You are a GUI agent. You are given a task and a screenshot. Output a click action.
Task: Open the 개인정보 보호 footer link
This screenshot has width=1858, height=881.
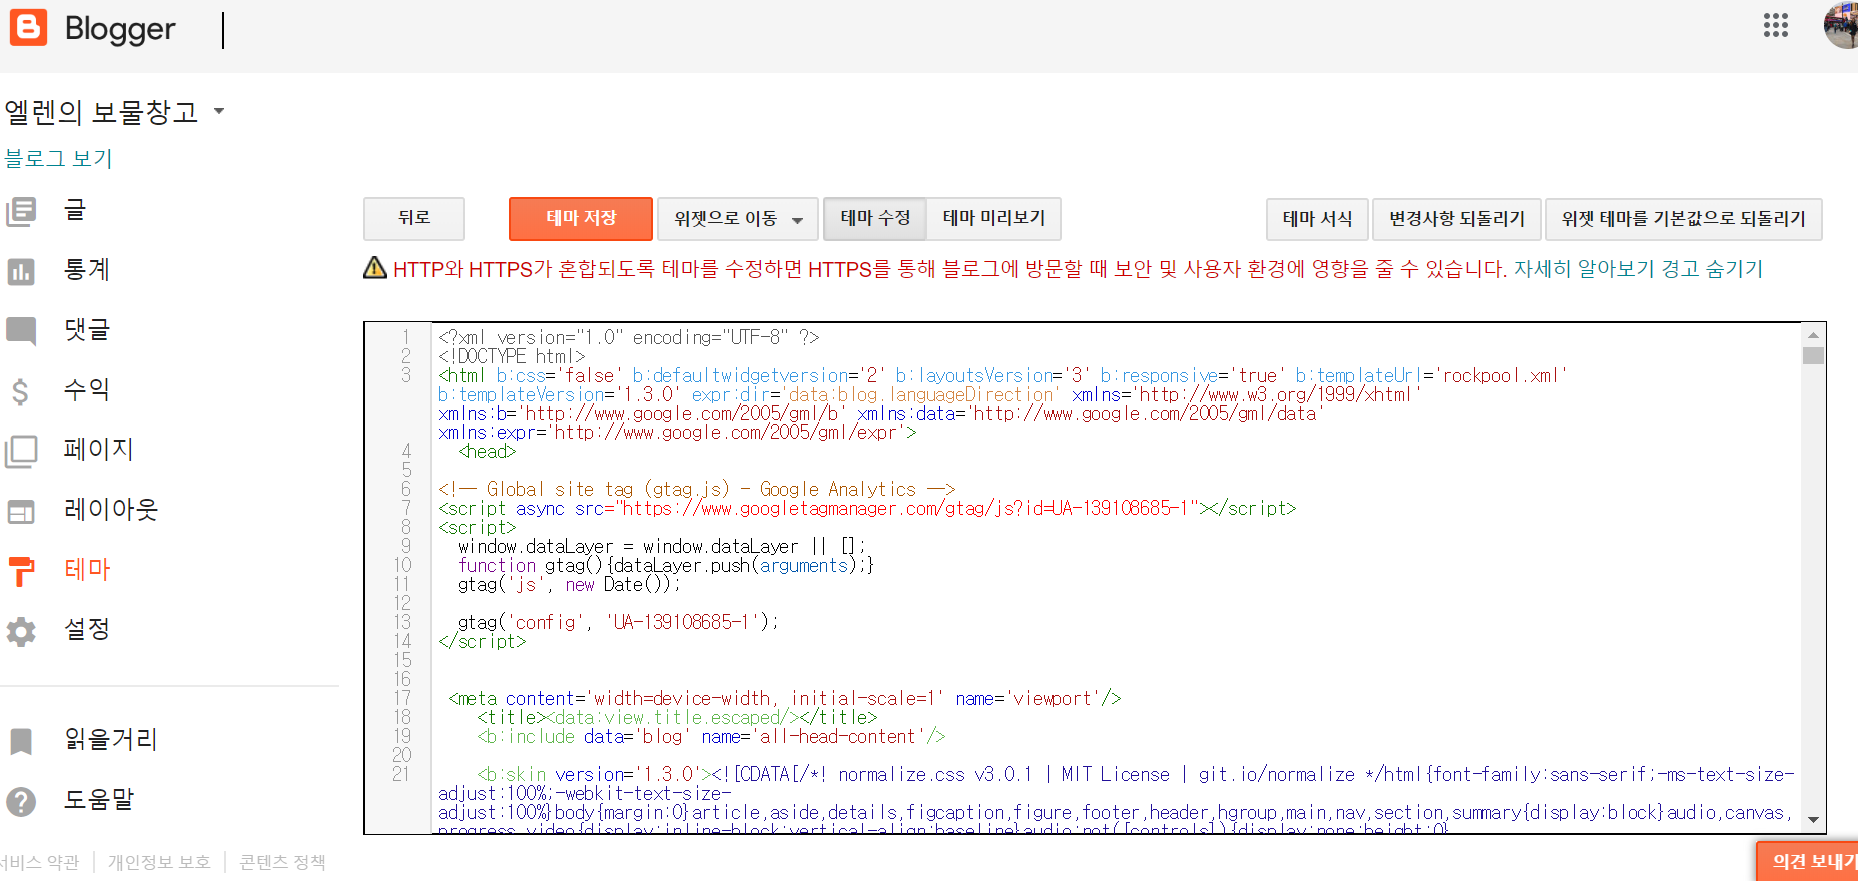(x=159, y=862)
